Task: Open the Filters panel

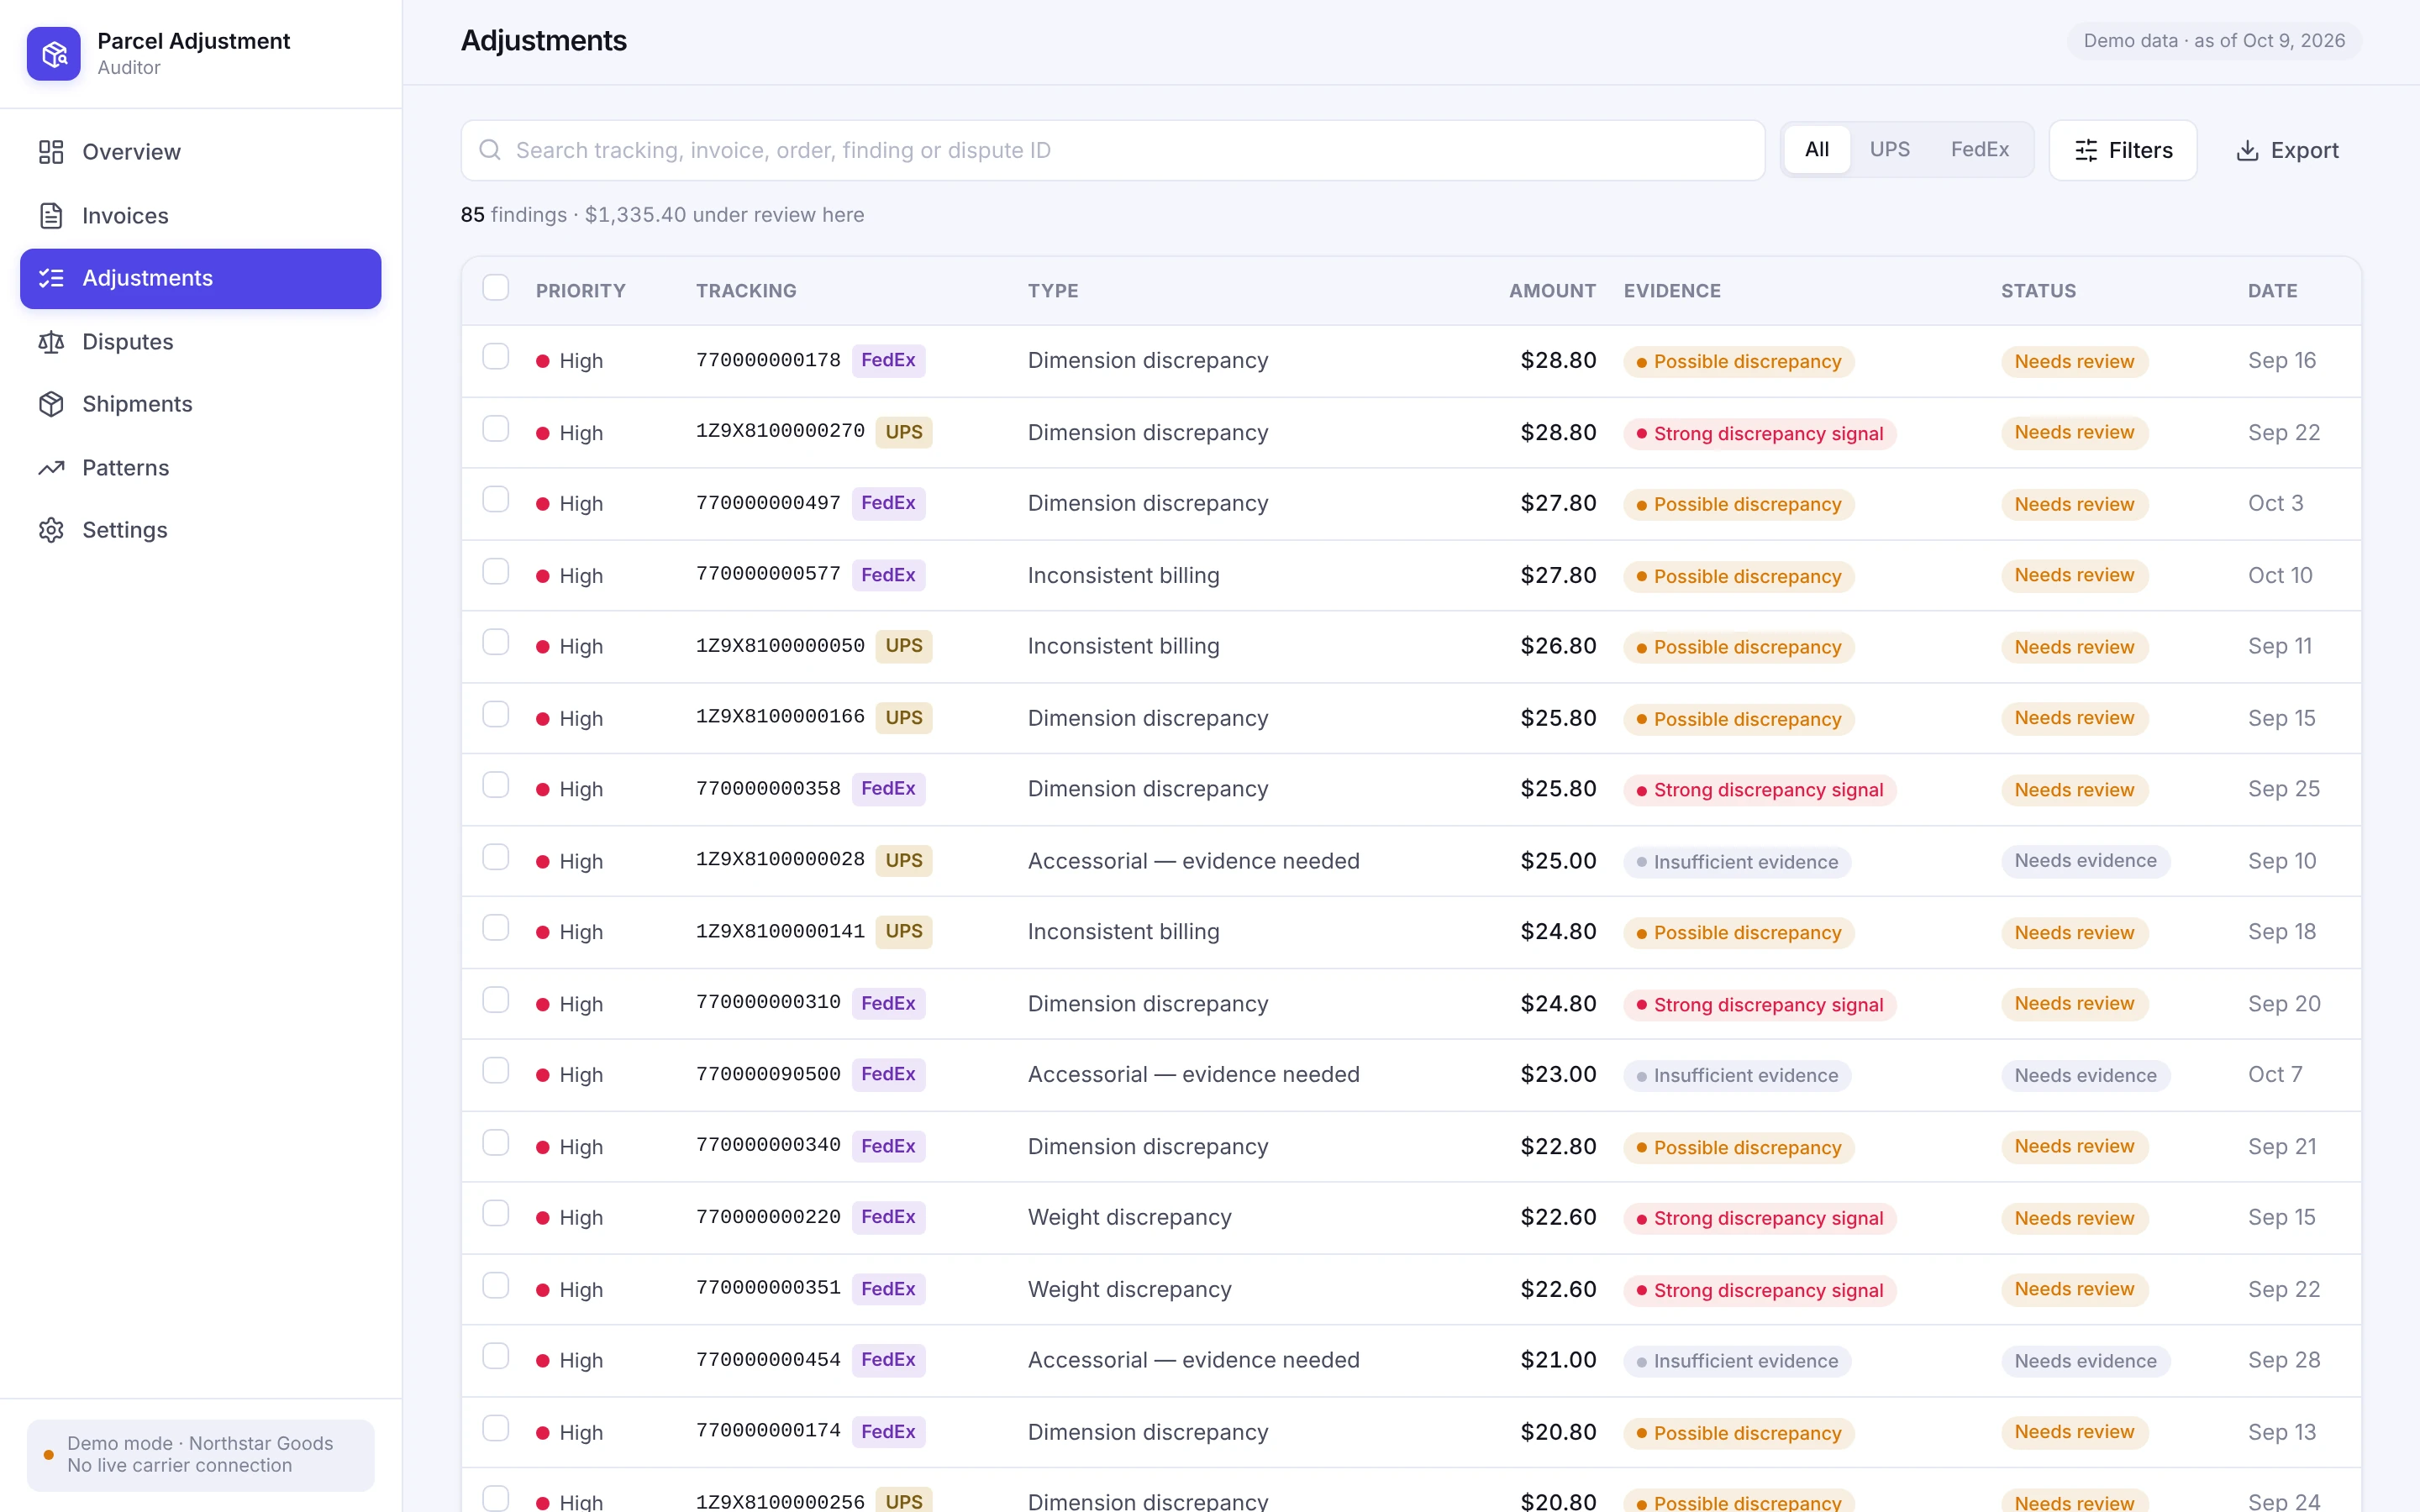Action: [x=2123, y=150]
